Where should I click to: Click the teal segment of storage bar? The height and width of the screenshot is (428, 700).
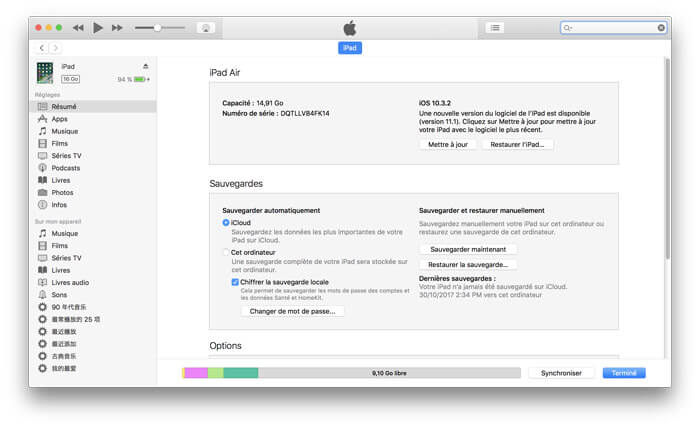pos(241,373)
